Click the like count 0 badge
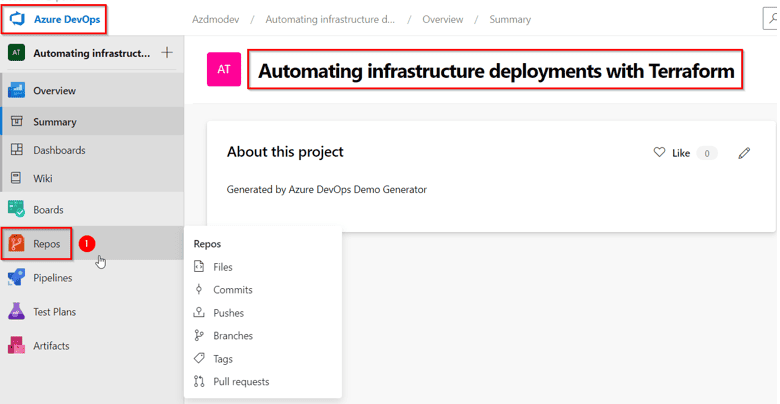The height and width of the screenshot is (404, 780). coord(707,153)
